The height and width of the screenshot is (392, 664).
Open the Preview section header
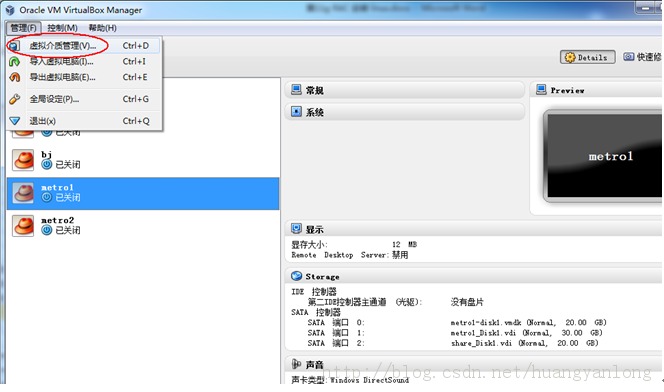(597, 90)
